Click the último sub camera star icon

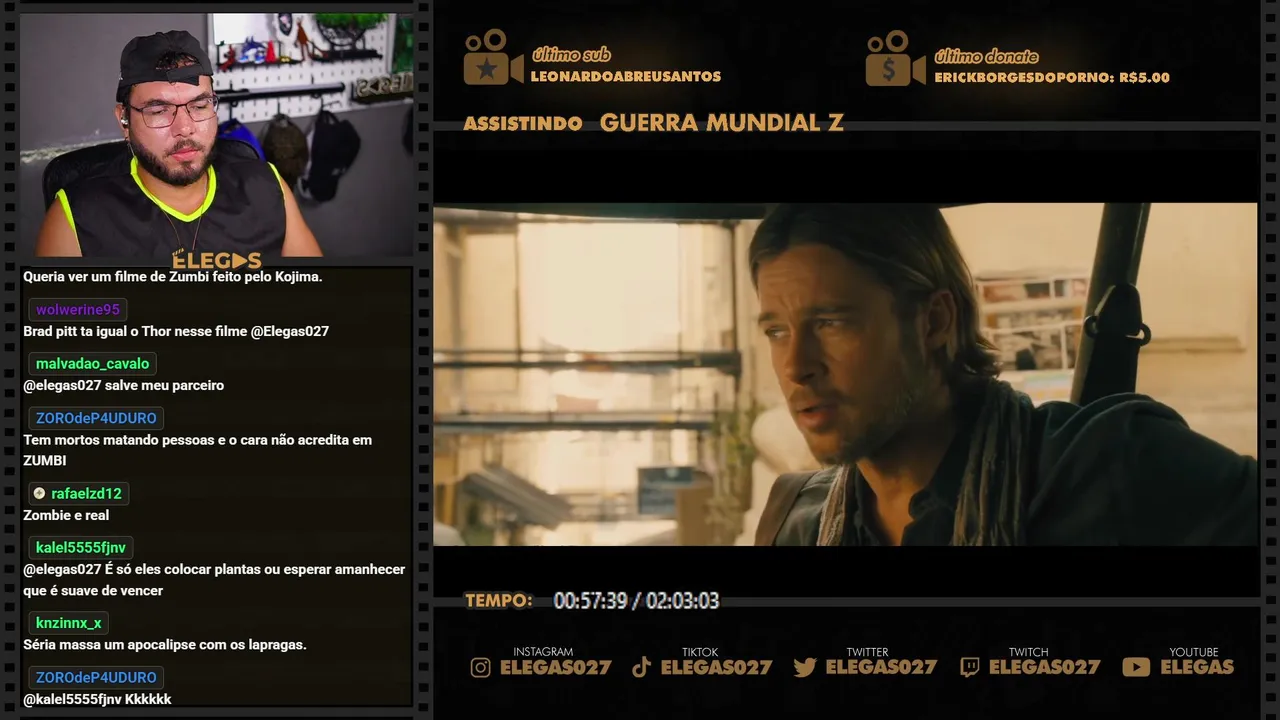point(493,57)
